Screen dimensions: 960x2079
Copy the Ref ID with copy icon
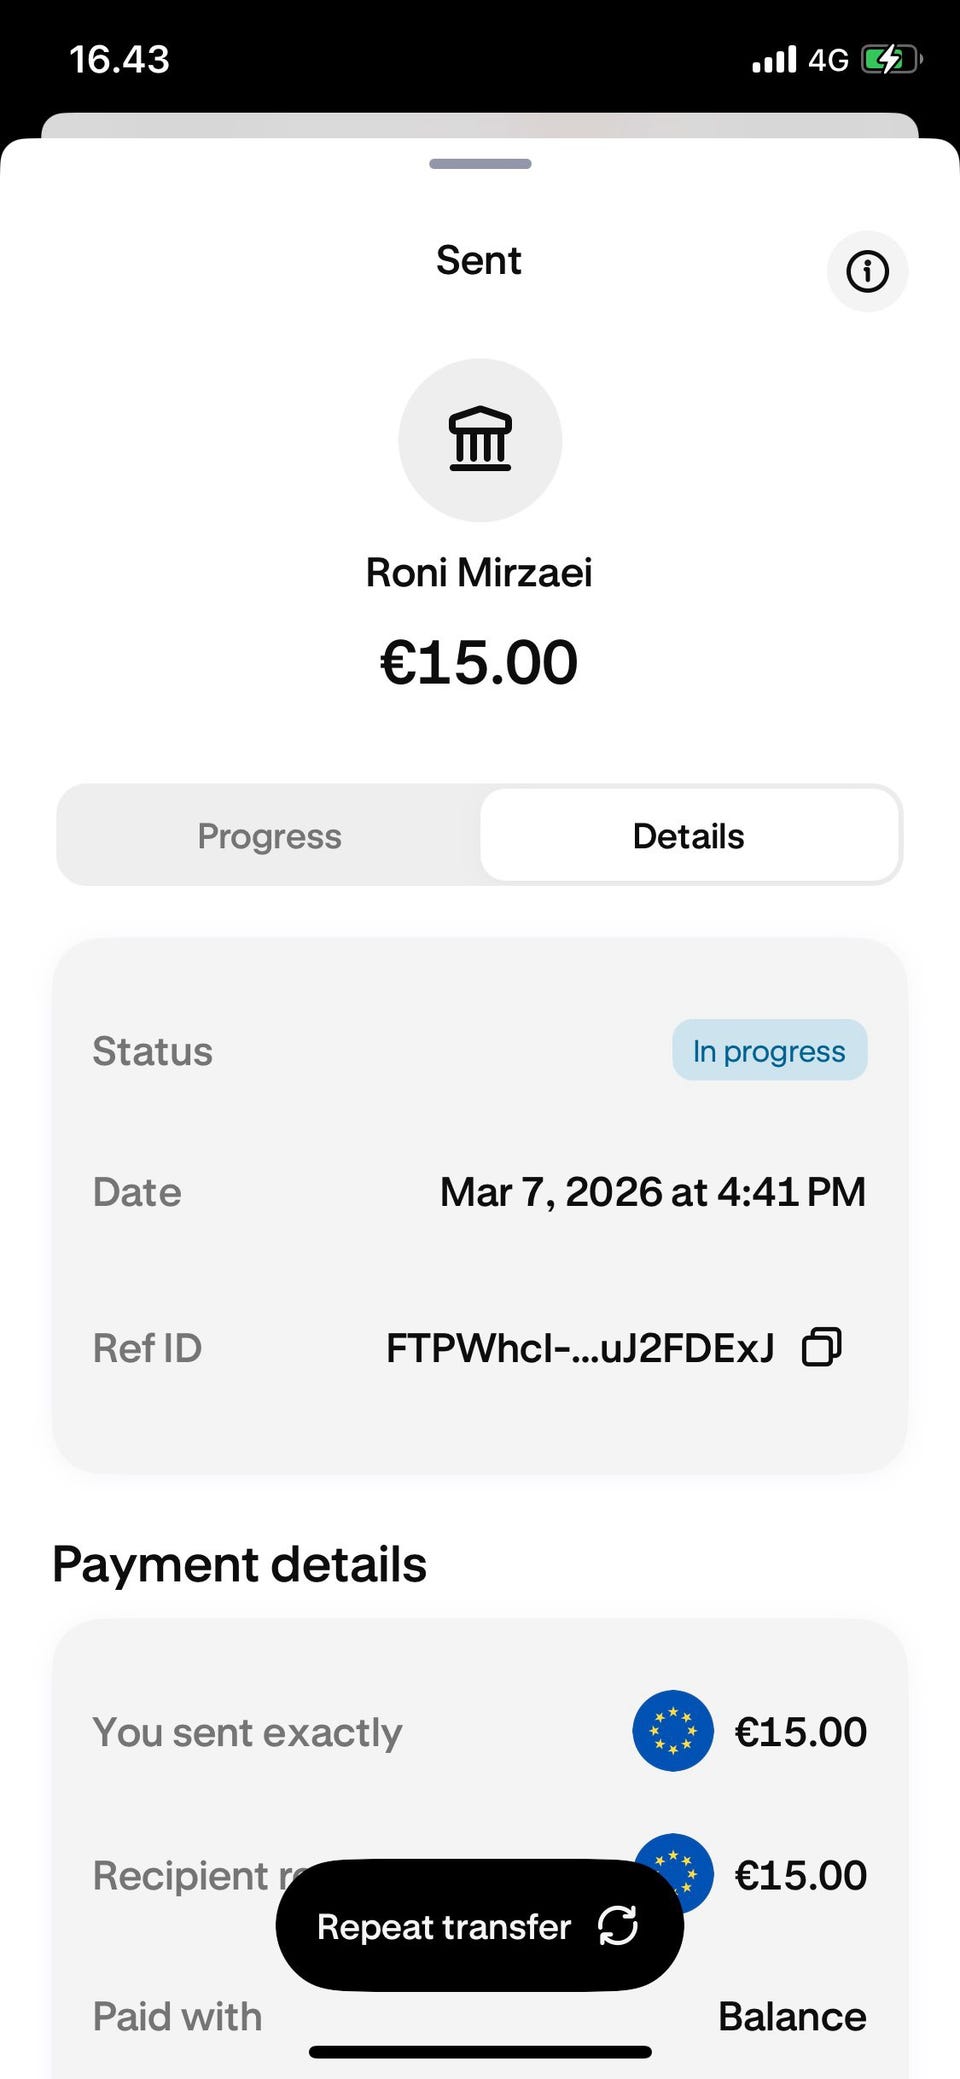(x=822, y=1347)
